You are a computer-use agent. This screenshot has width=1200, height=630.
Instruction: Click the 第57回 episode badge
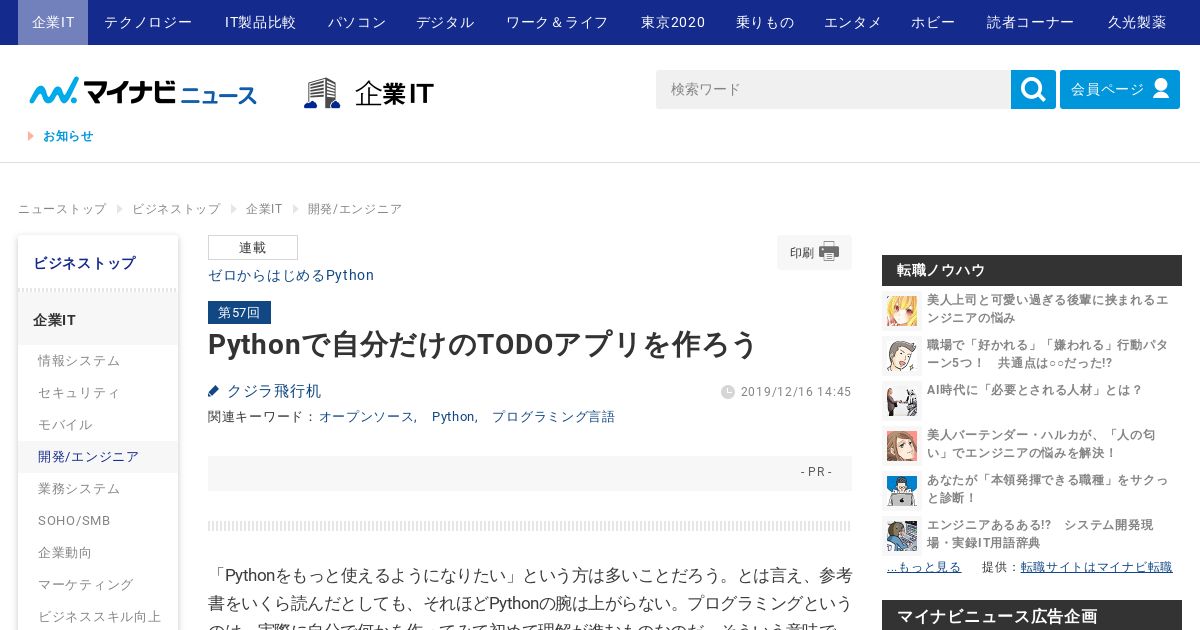(x=239, y=312)
